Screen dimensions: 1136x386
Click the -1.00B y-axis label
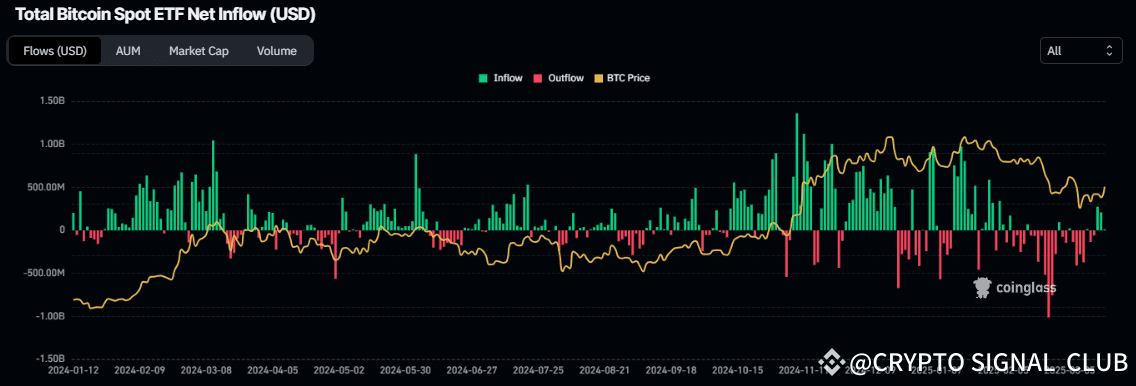tap(51, 316)
